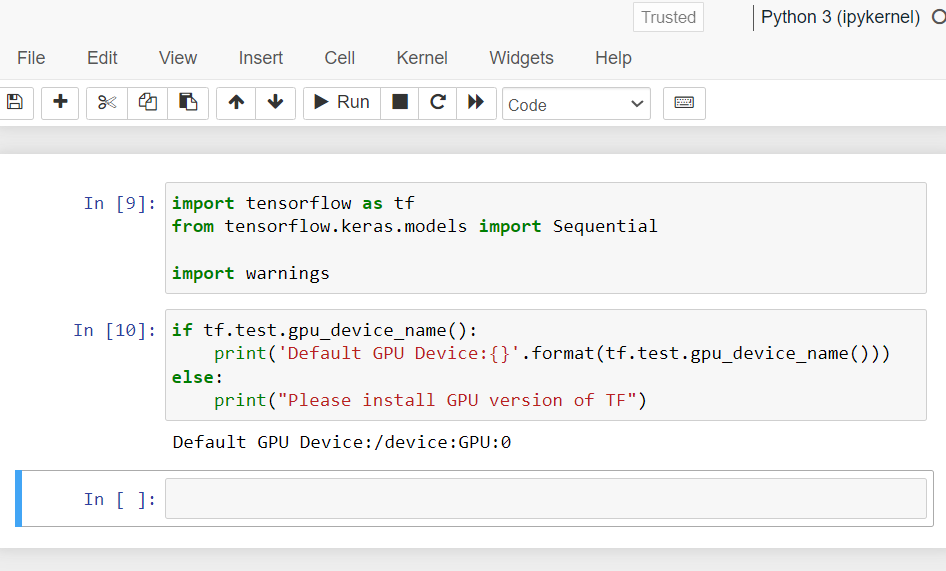
Task: Open the cell type Code dropdown
Action: point(576,104)
